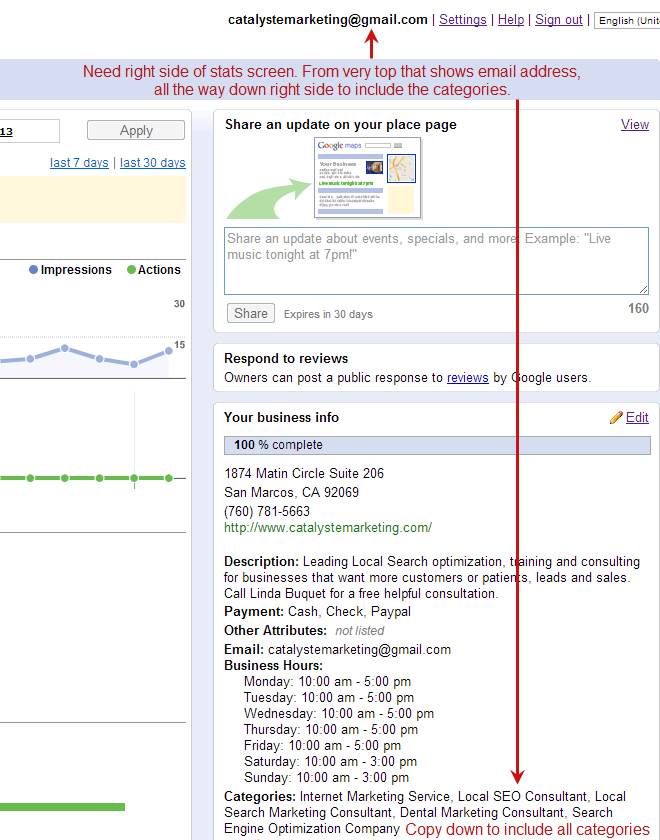Viewport: 660px width, 840px height.
Task: Click the 'Respond to reviews' heading
Action: click(286, 358)
